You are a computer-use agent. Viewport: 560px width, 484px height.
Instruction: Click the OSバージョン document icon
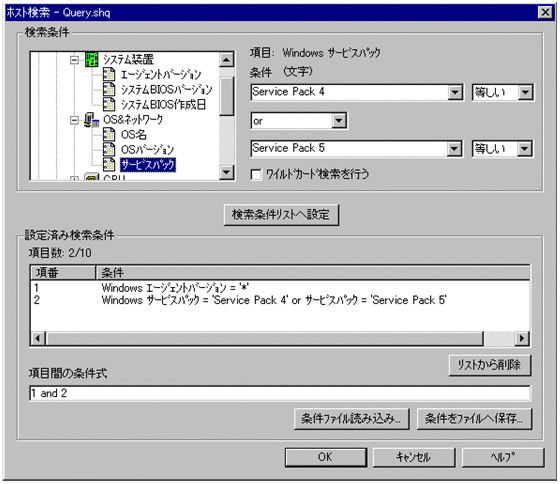[x=109, y=150]
